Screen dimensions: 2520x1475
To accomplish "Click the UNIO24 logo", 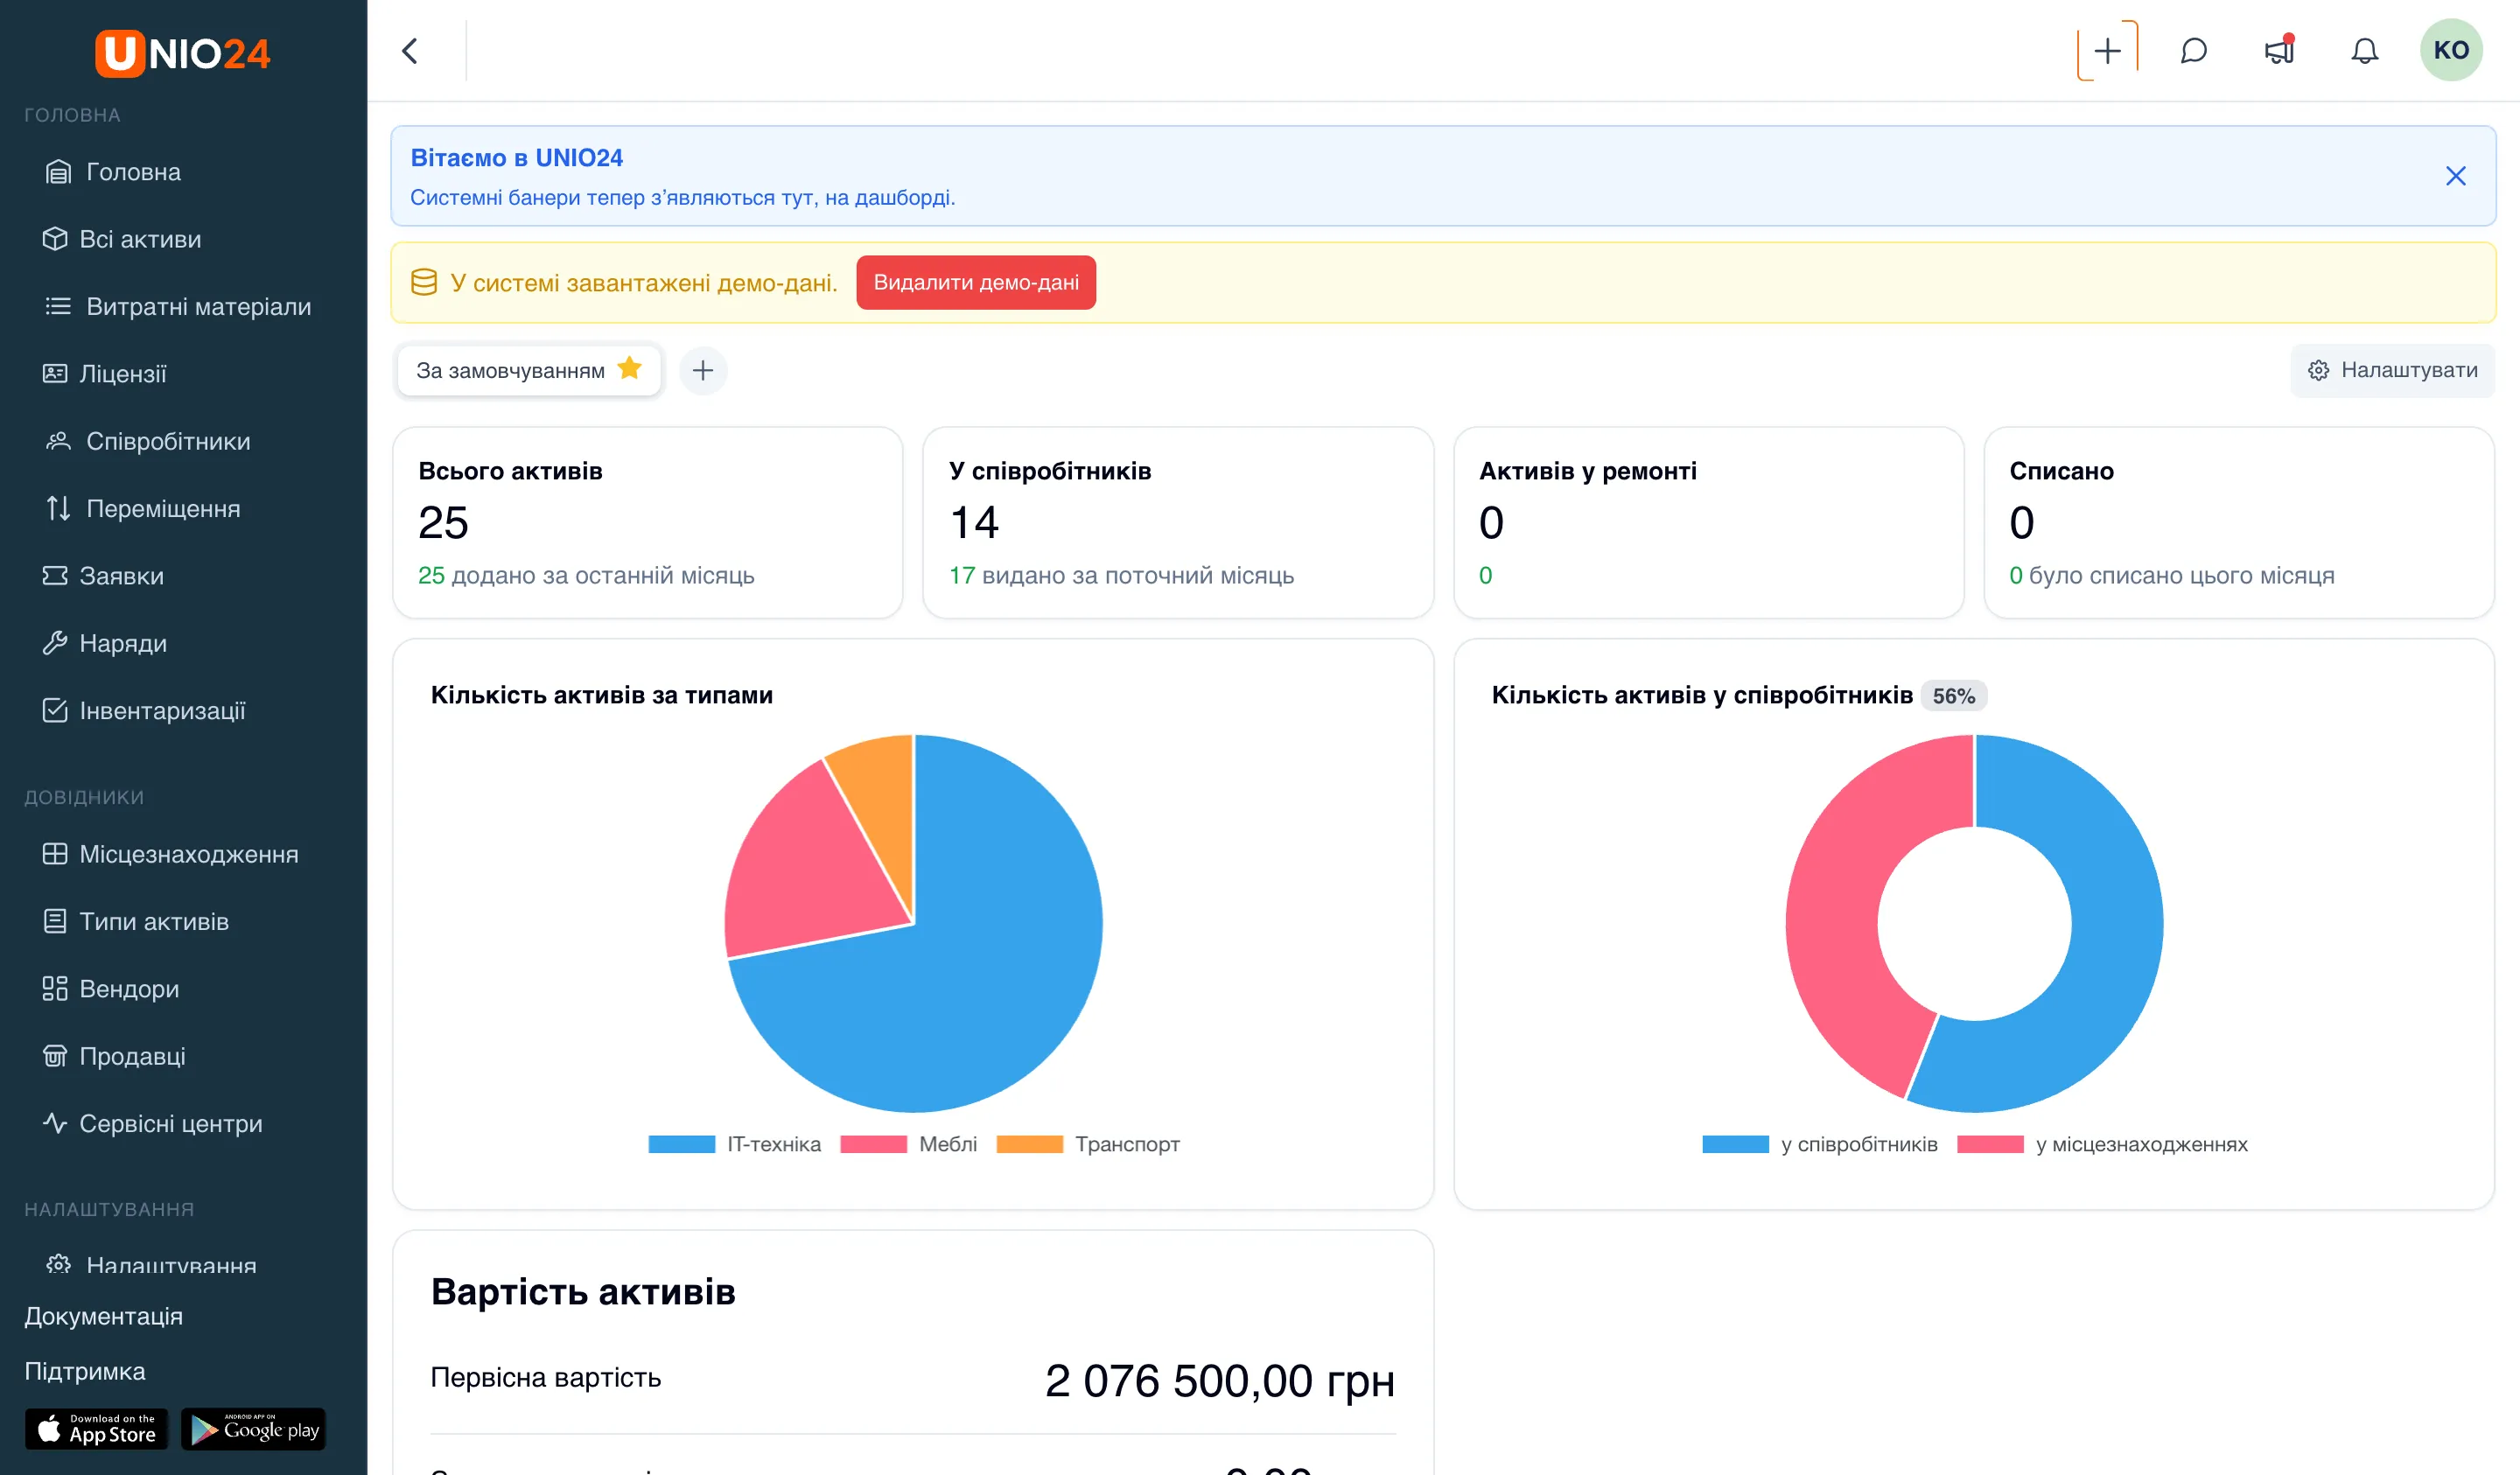I will click(x=183, y=52).
